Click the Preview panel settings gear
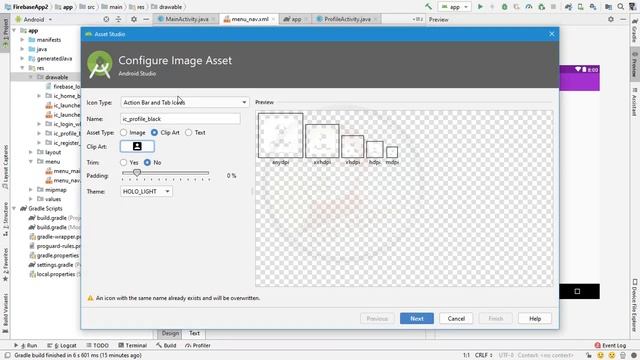 [x=611, y=19]
